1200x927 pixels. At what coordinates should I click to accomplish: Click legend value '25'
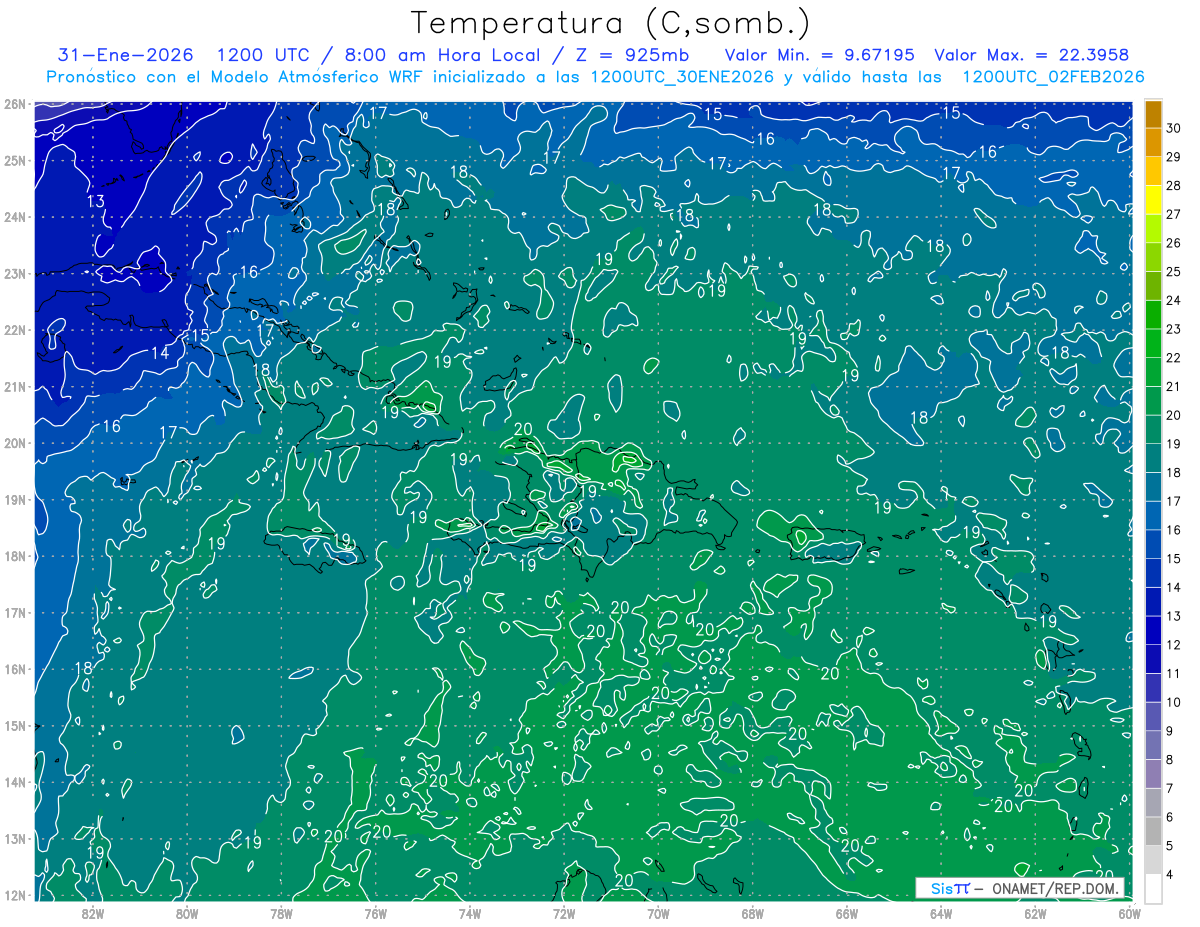coord(1173,272)
